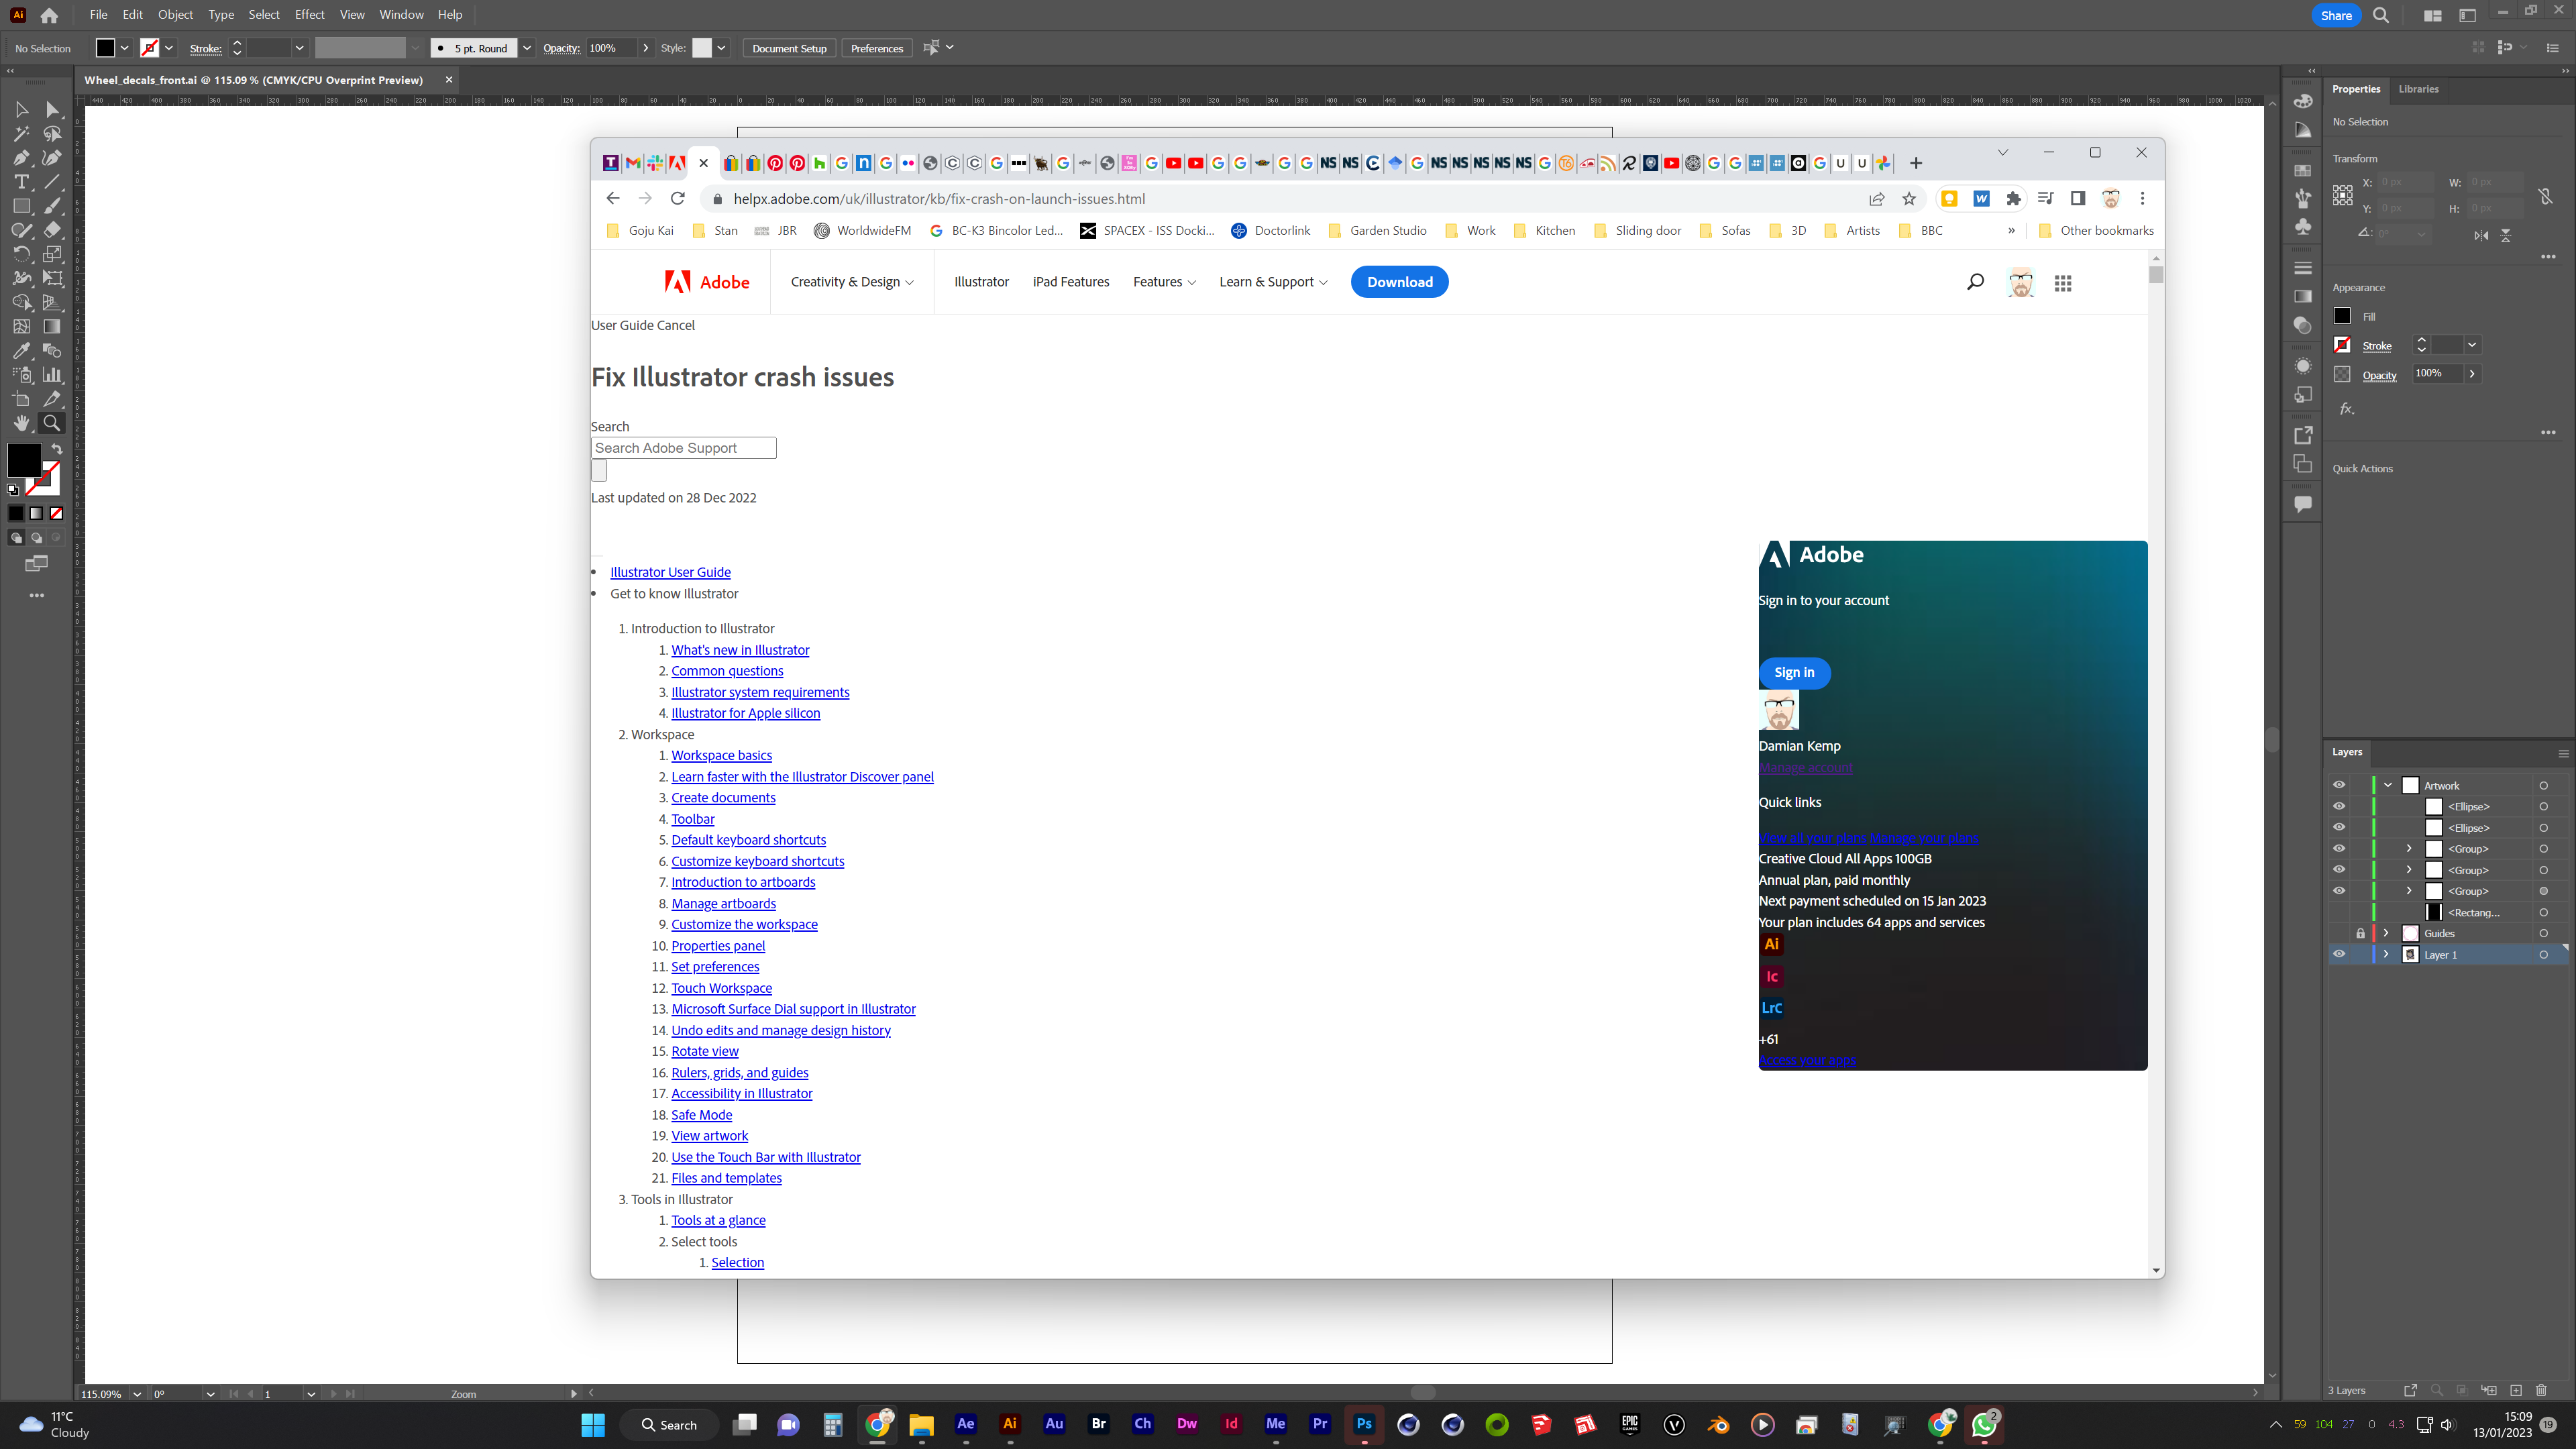Click the View menu in menu bar
The height and width of the screenshot is (1449, 2576).
tap(352, 14)
